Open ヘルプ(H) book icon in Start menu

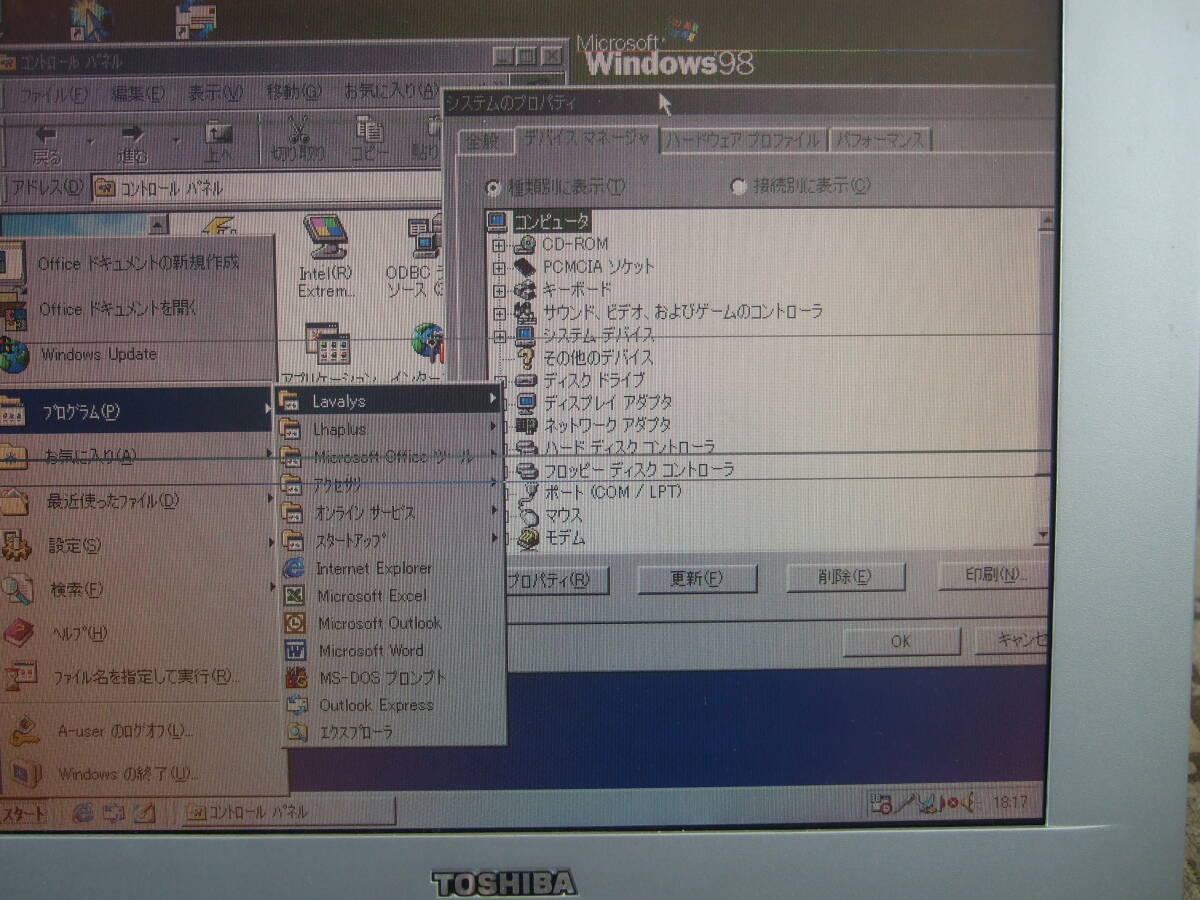pyautogui.click(x=19, y=633)
